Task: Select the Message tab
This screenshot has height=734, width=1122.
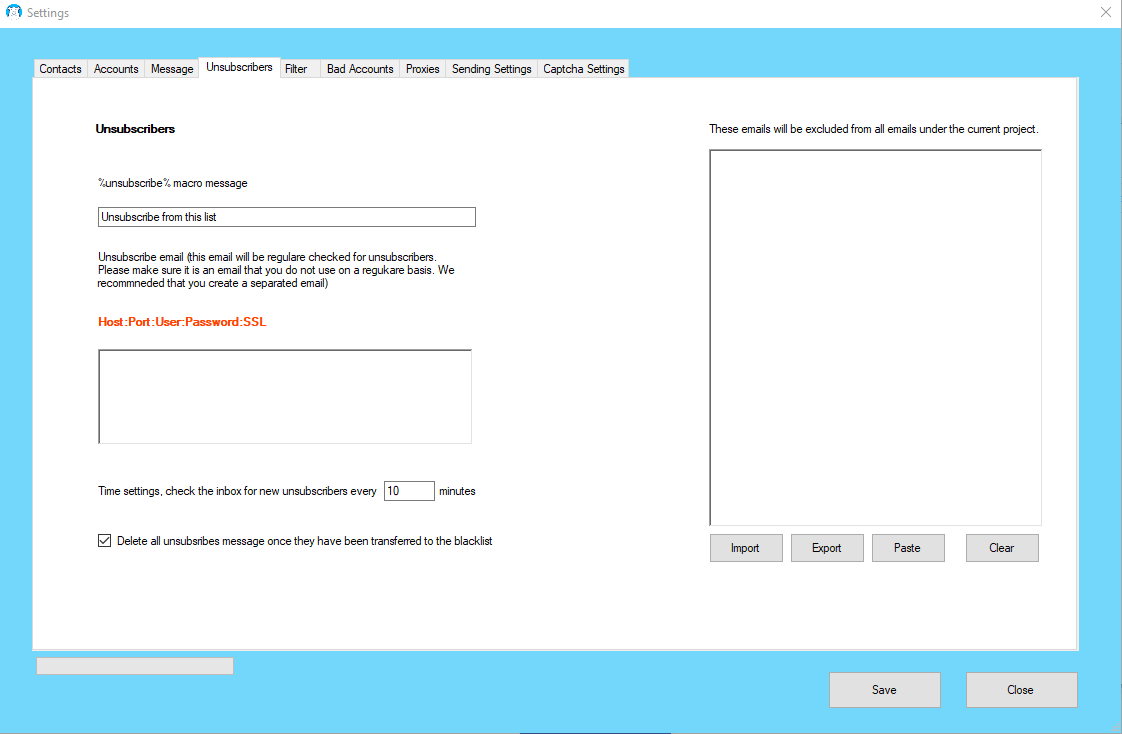Action: [x=172, y=69]
